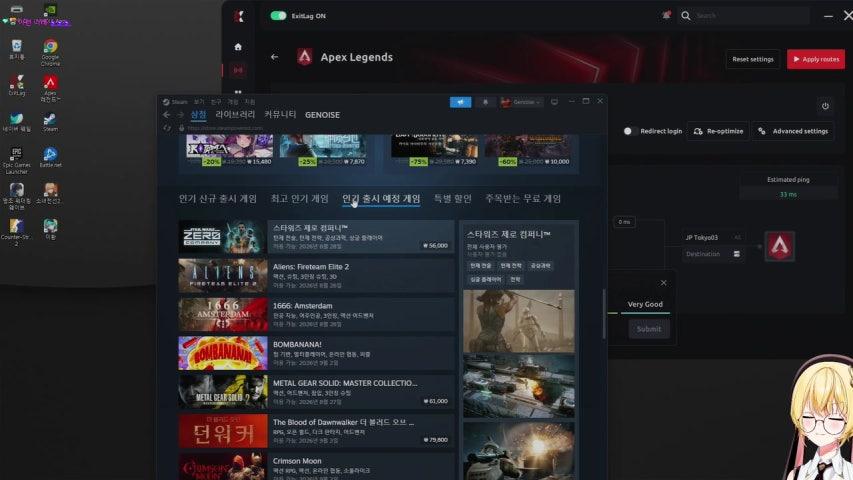This screenshot has height=480, width=853.
Task: Click the 0 ms latency label in route map
Action: point(624,222)
